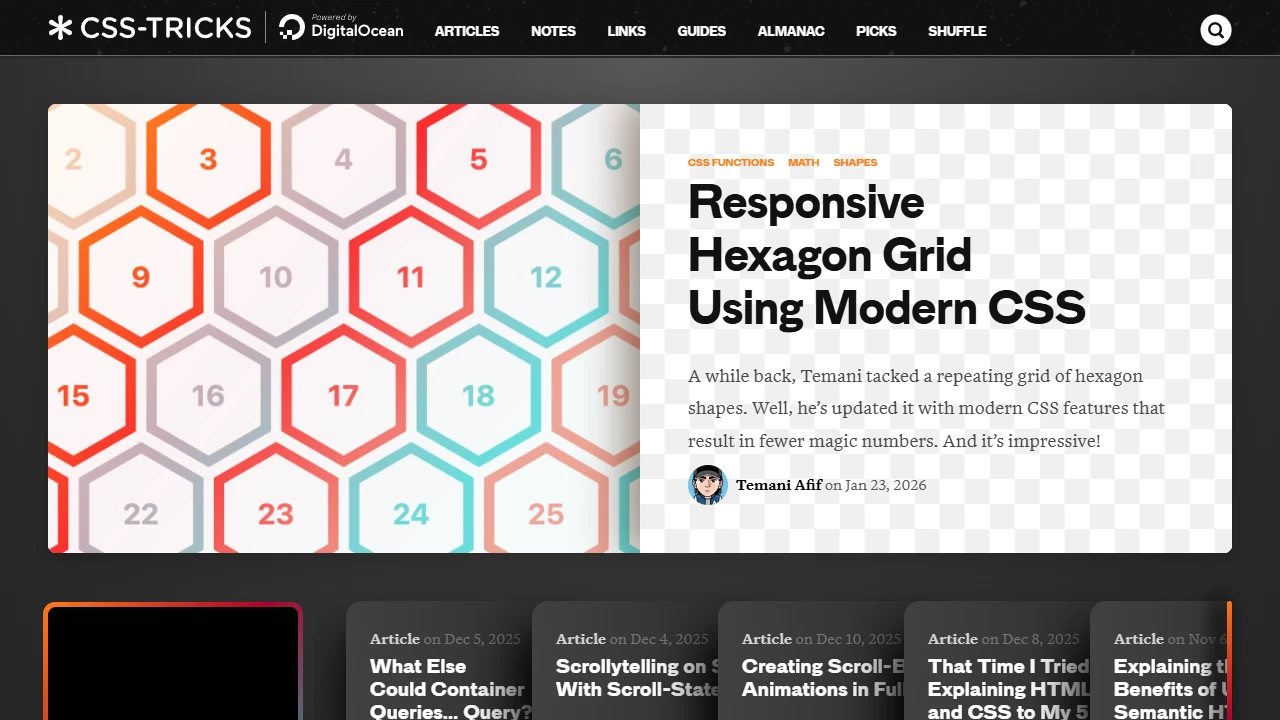Open the Responsive Hexagon Grid article title
This screenshot has width=1280, height=720.
pyautogui.click(x=886, y=255)
